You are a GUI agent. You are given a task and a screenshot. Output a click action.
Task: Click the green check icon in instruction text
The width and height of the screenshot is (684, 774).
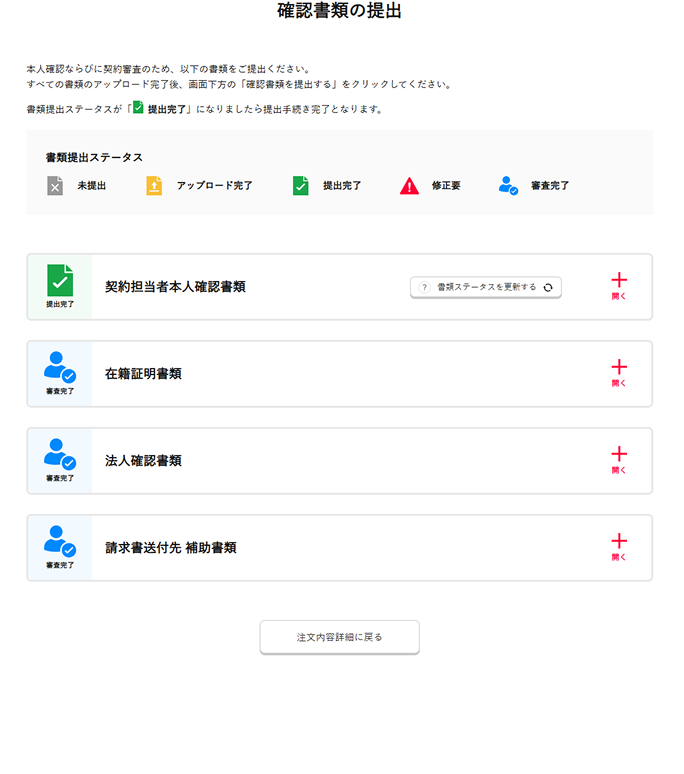(x=139, y=108)
